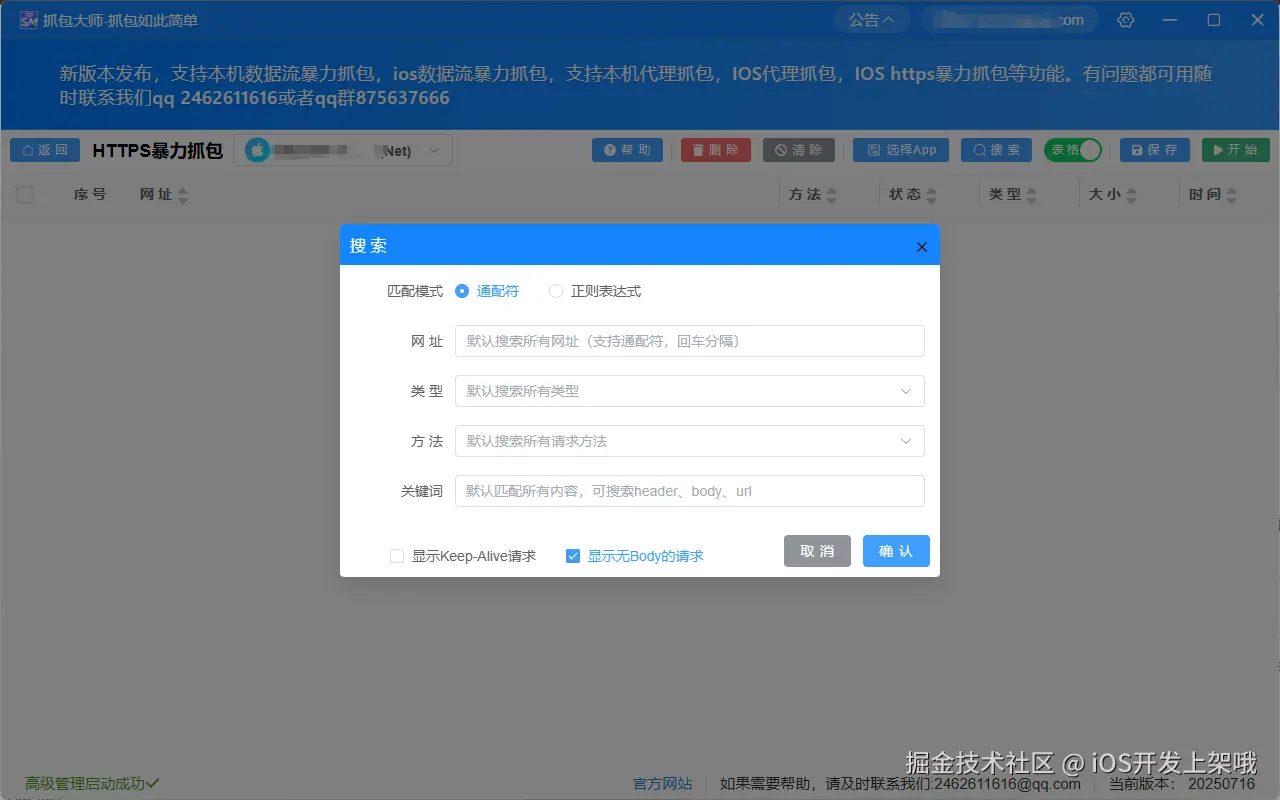Click the 取消 (Cancel) button

pos(816,551)
